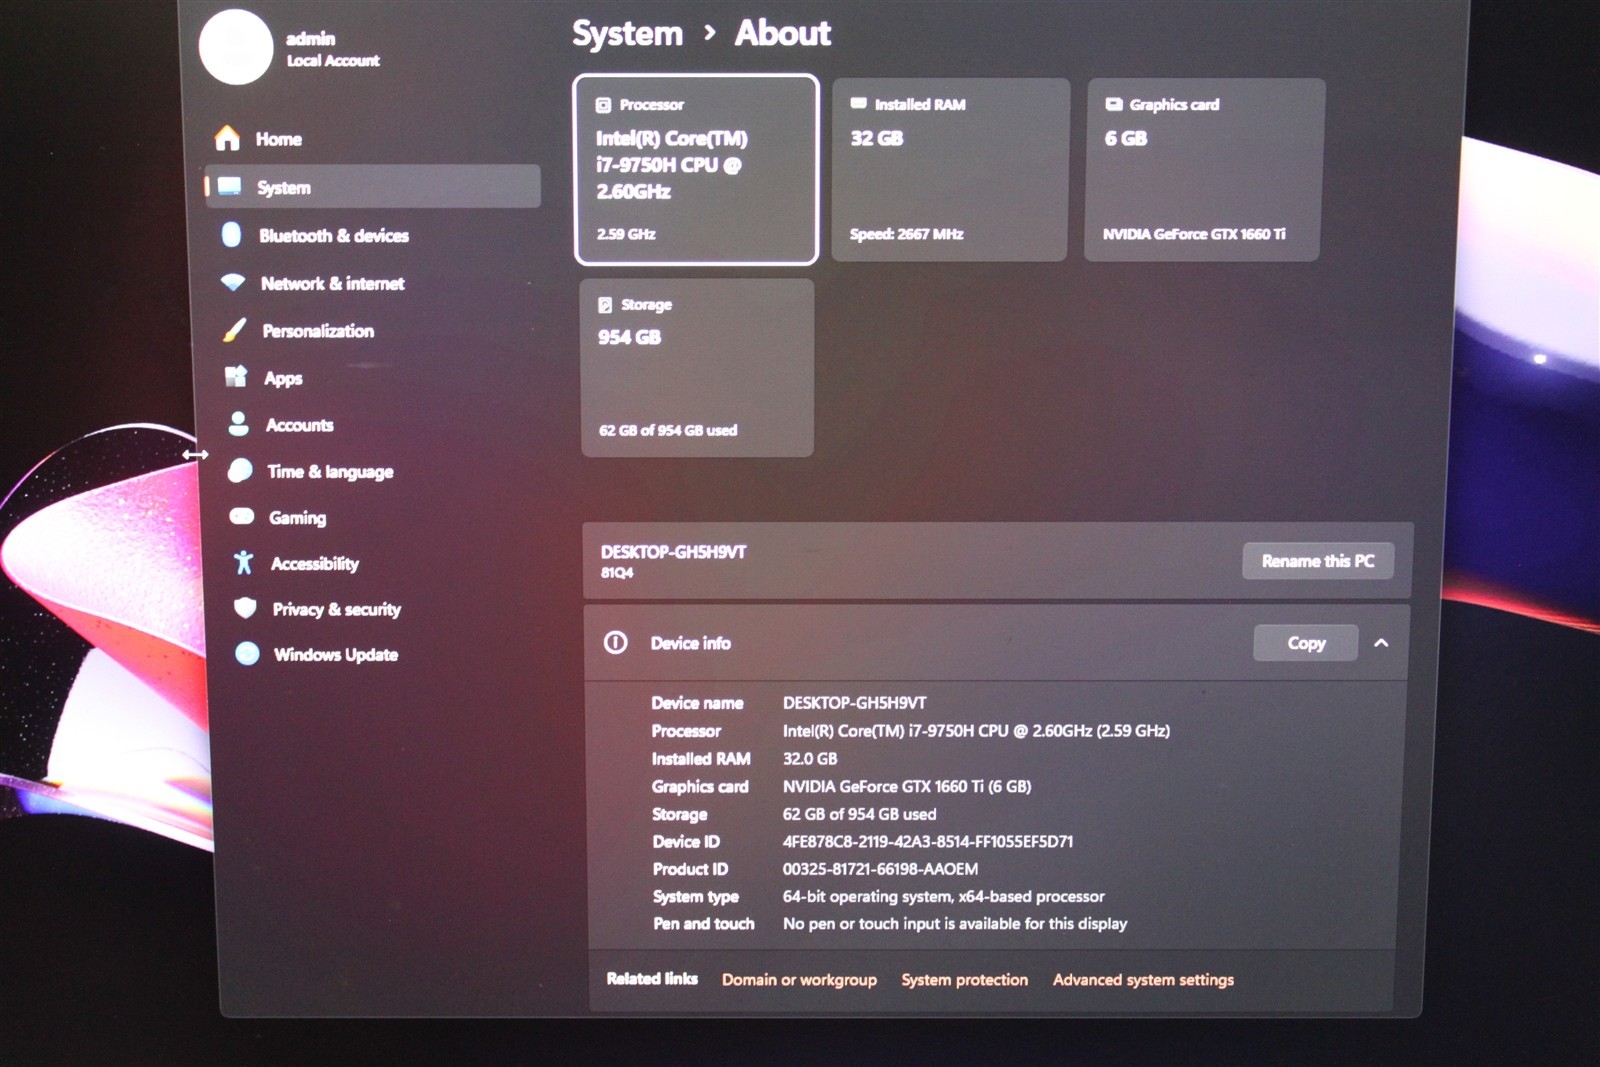This screenshot has width=1600, height=1067.
Task: Click the Installed RAM icon in card
Action: (858, 103)
